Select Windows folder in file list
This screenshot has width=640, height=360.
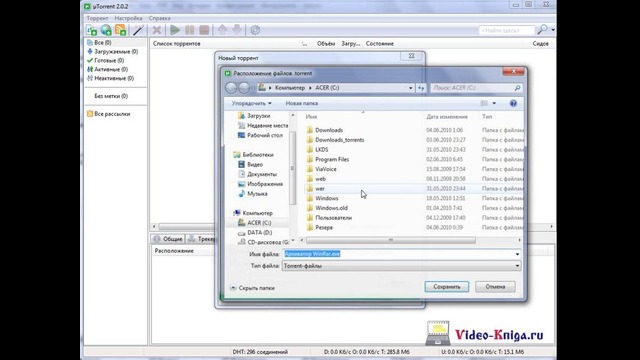coord(327,198)
